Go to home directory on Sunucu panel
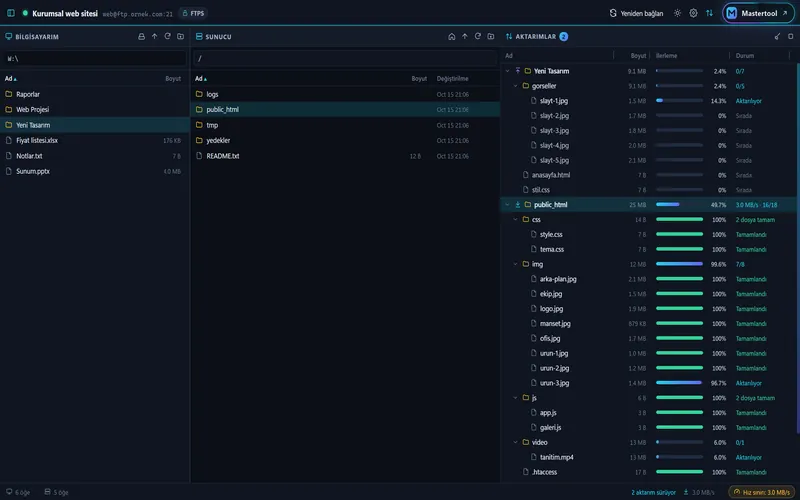 click(452, 37)
